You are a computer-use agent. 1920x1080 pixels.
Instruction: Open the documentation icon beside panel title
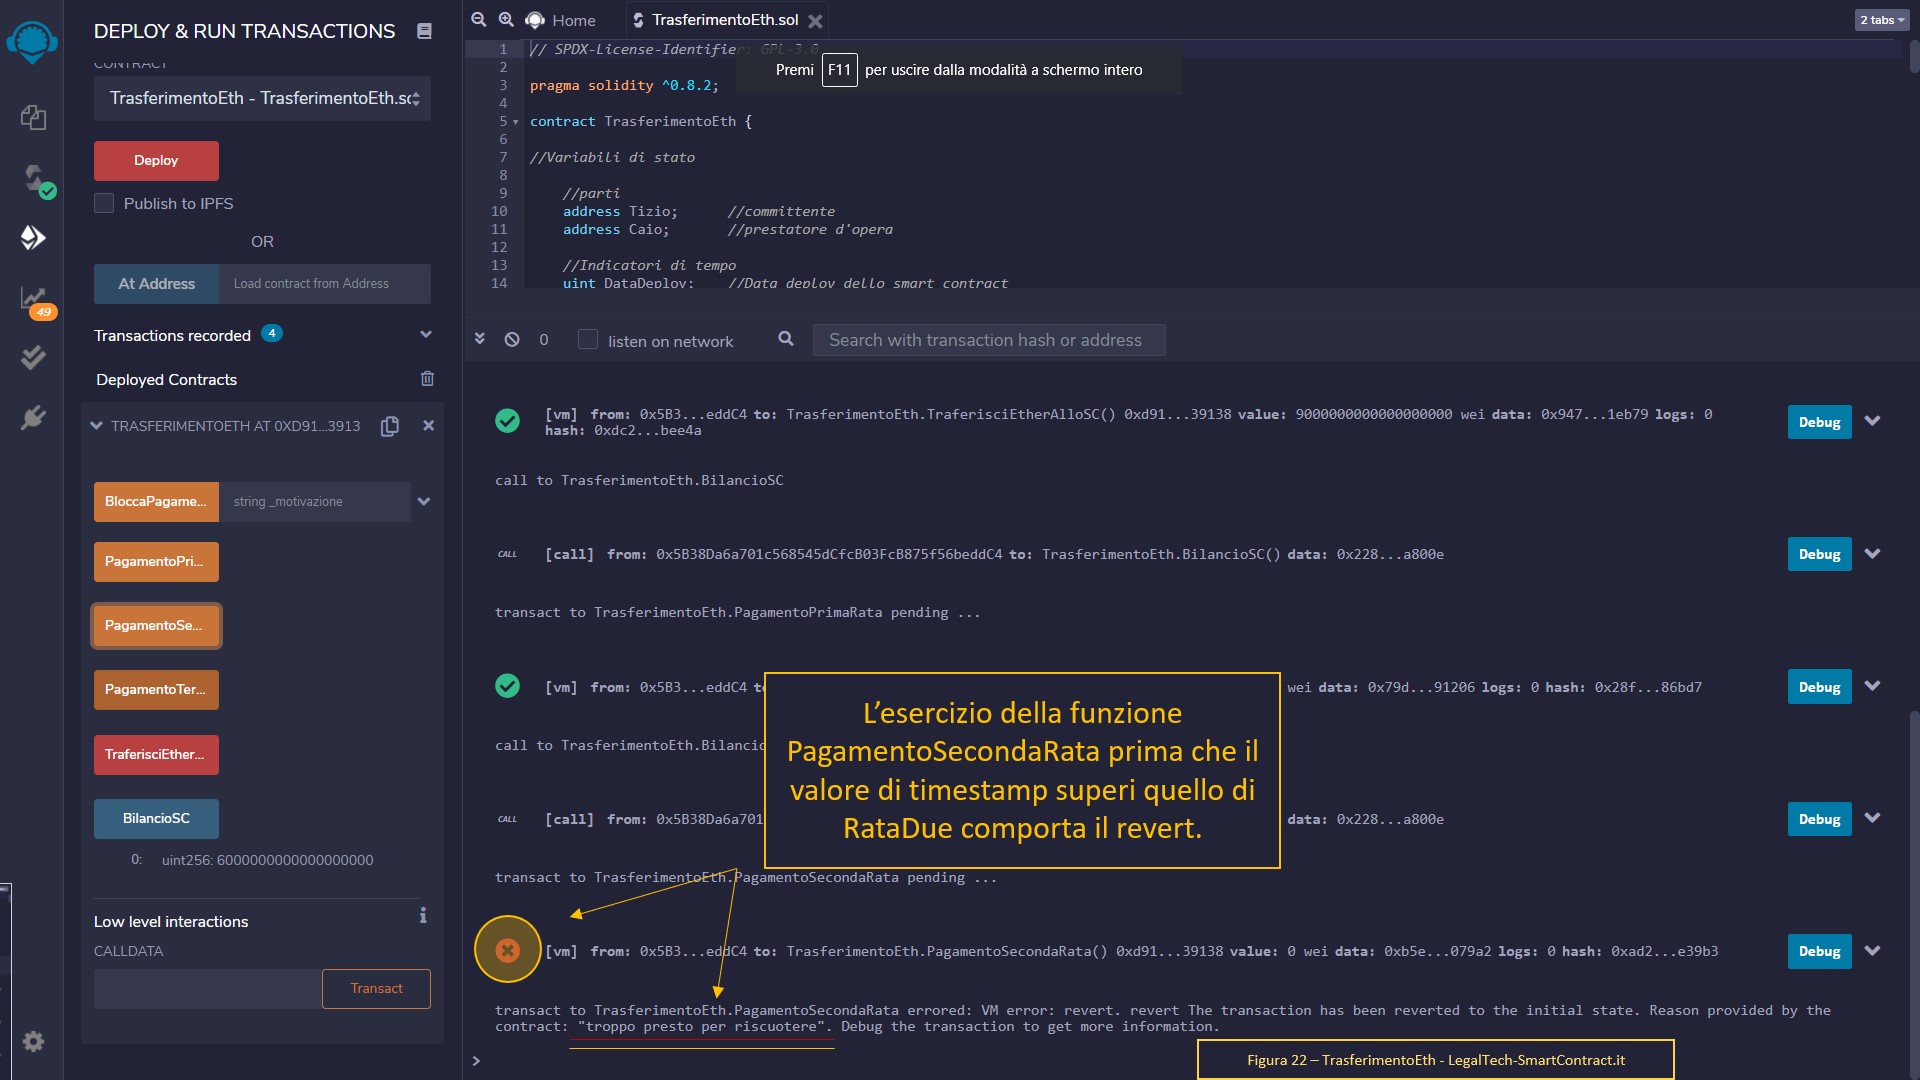(x=424, y=31)
